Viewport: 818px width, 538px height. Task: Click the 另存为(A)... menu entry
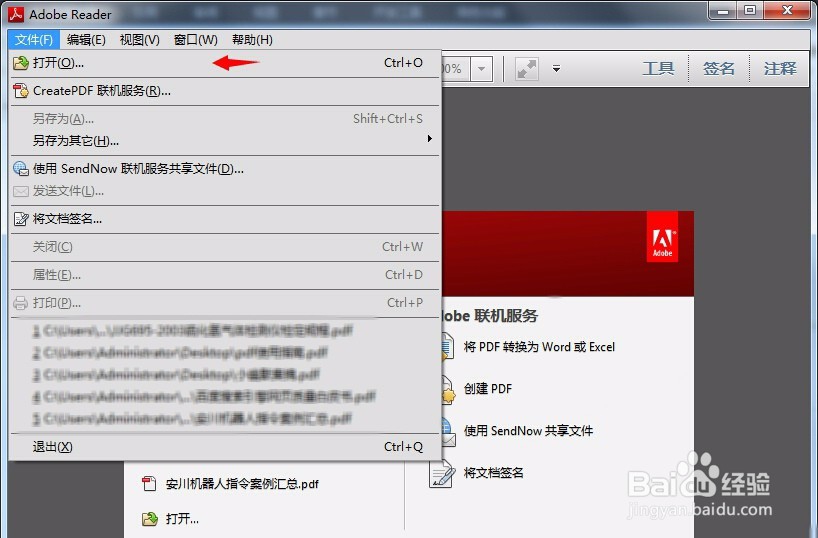click(225, 119)
